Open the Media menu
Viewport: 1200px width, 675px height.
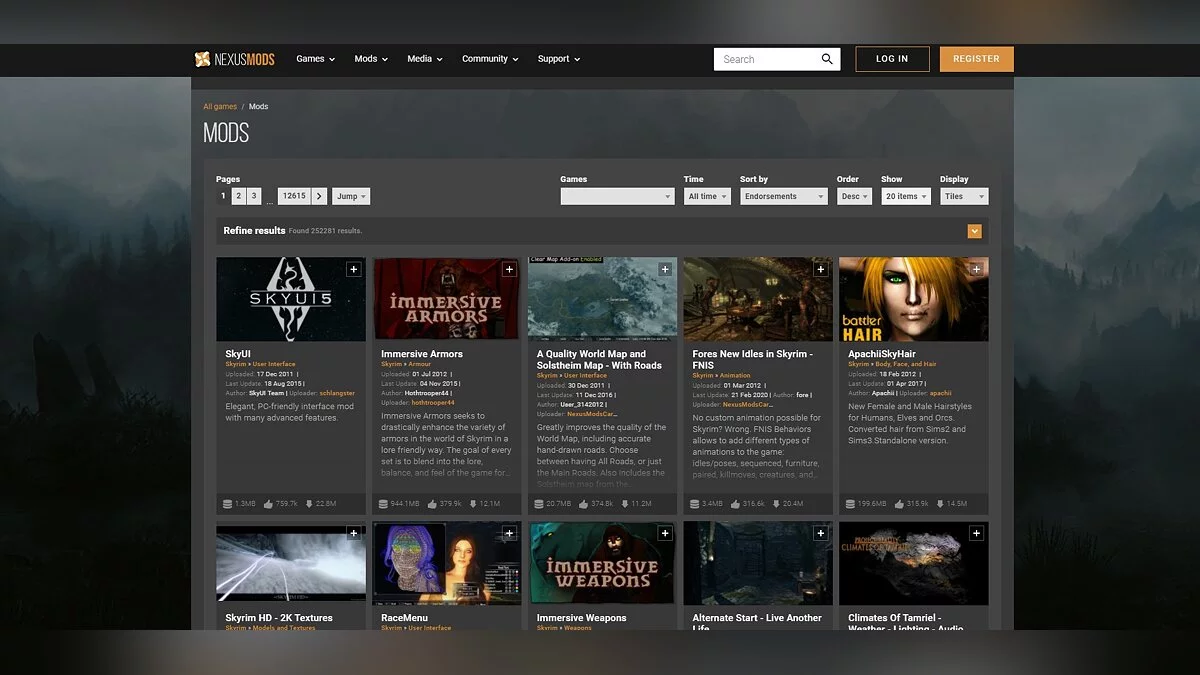424,59
